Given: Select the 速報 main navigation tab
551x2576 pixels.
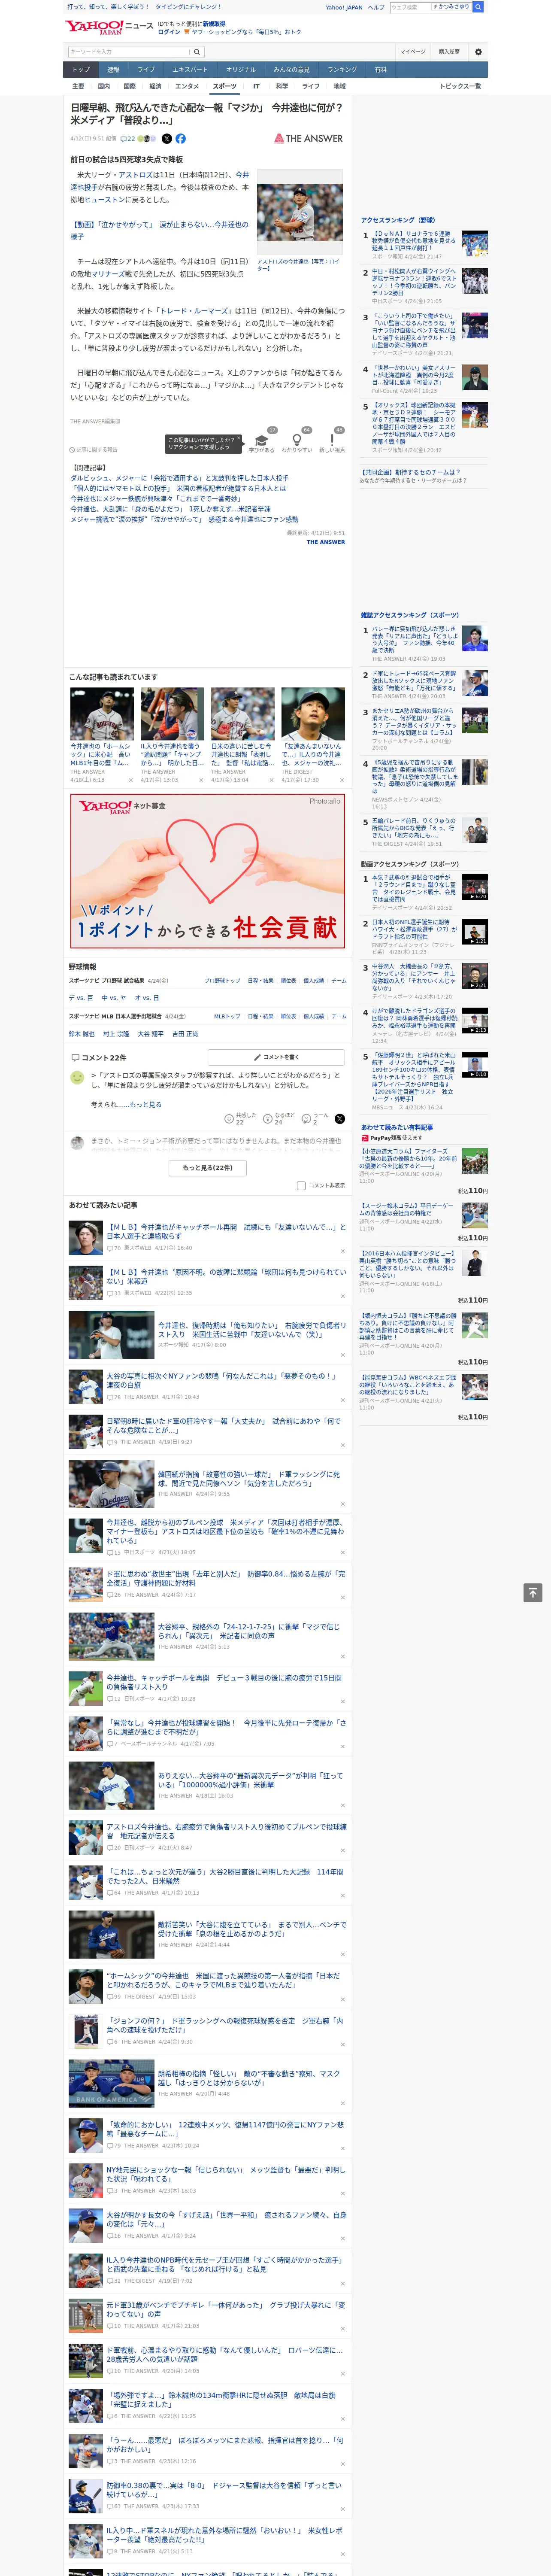Looking at the screenshot, I should coord(113,70).
